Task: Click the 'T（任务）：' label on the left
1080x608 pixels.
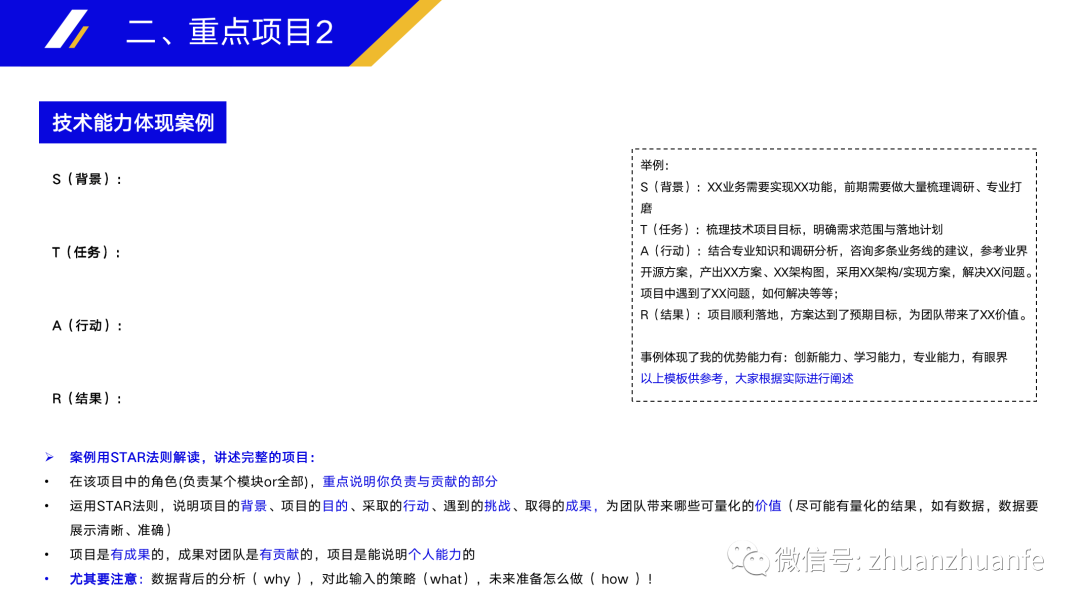Action: point(87,253)
